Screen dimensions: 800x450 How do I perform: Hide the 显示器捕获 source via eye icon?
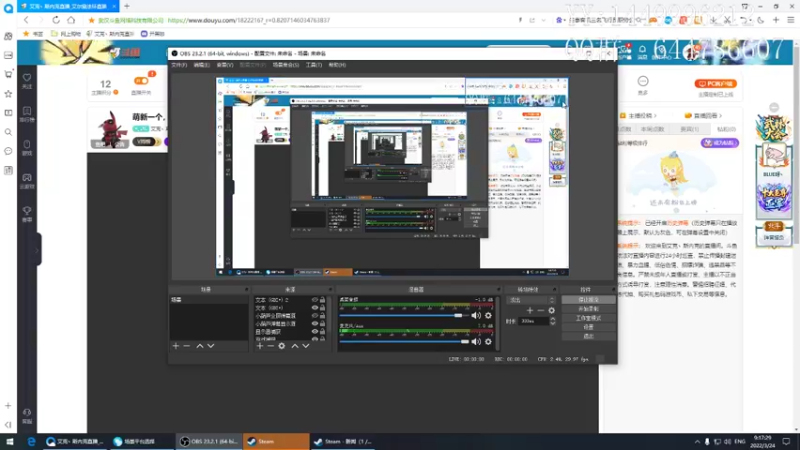coord(314,332)
